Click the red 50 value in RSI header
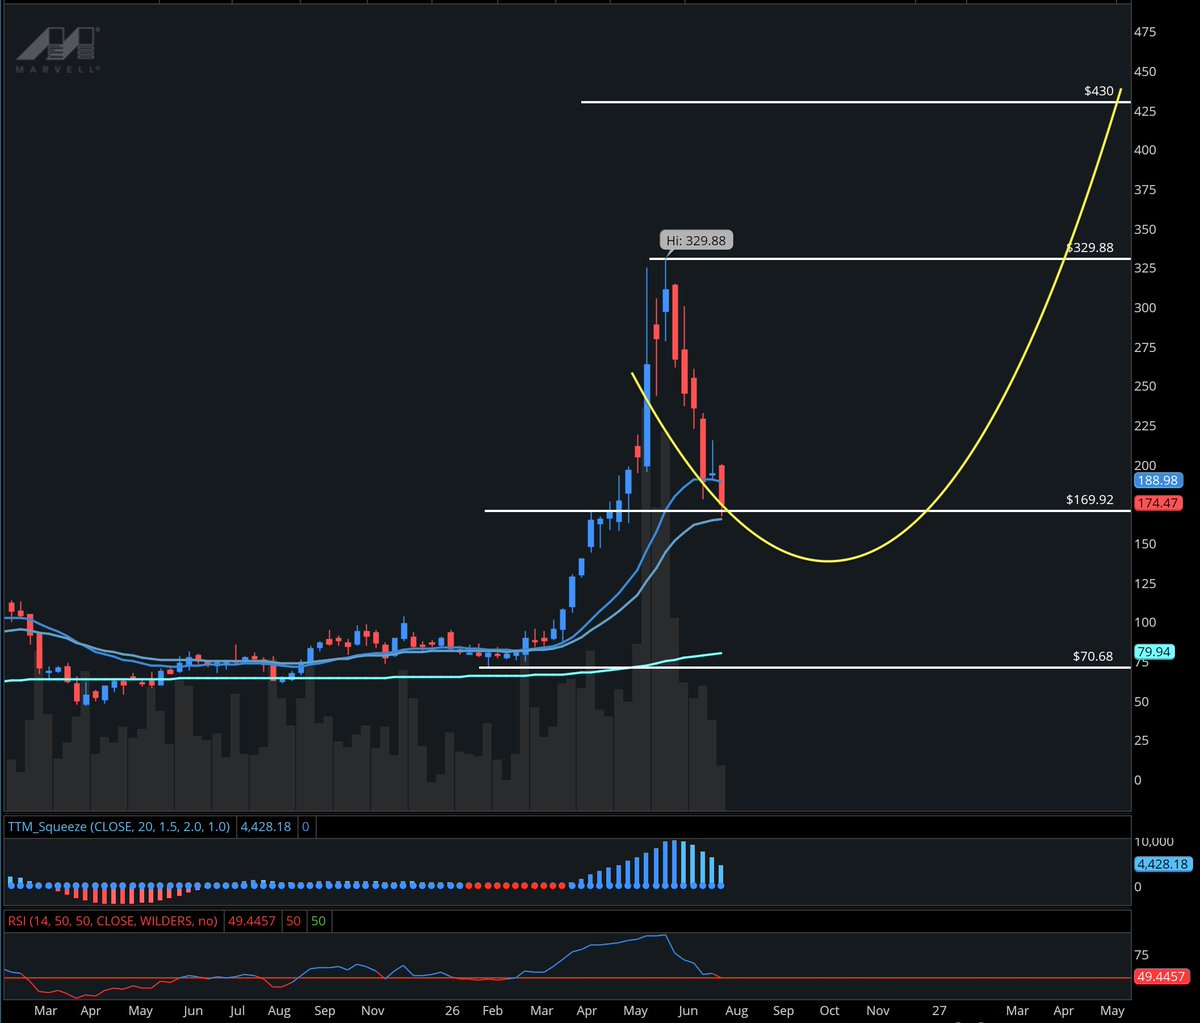This screenshot has width=1200, height=1023. point(291,921)
